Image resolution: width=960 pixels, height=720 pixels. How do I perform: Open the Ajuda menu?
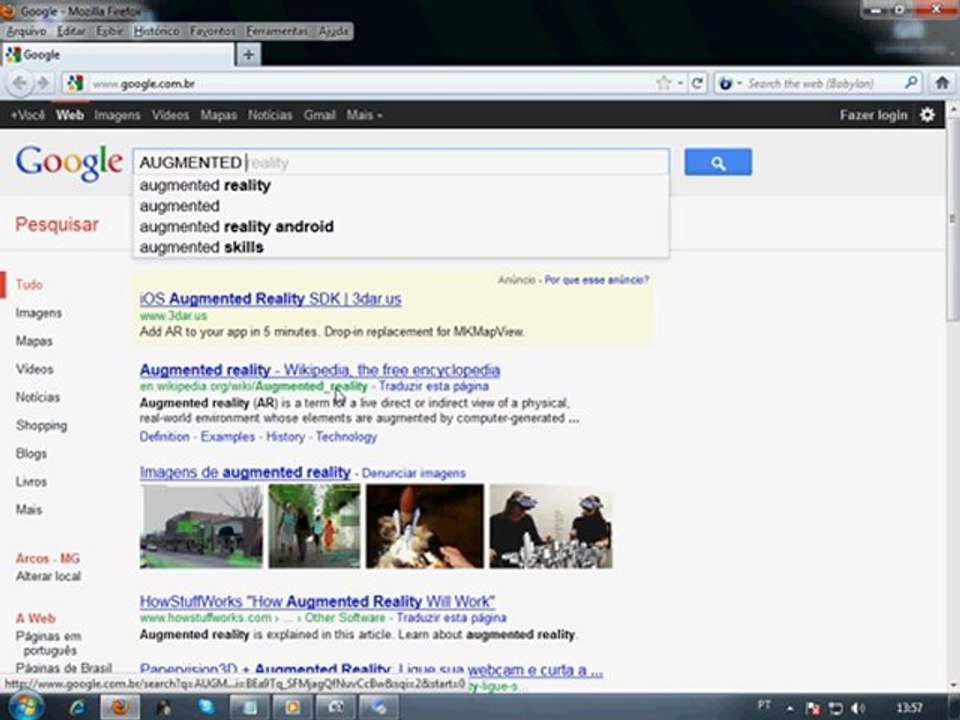coord(333,31)
